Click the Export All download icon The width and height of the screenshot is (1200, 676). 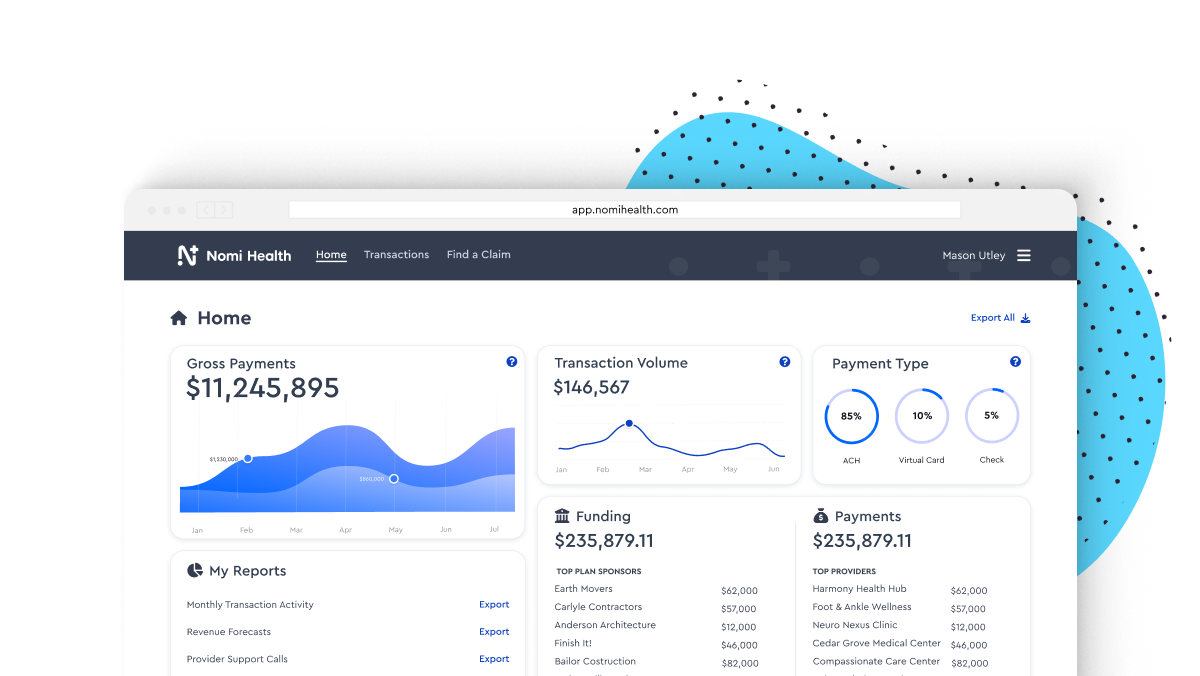pyautogui.click(x=1025, y=318)
